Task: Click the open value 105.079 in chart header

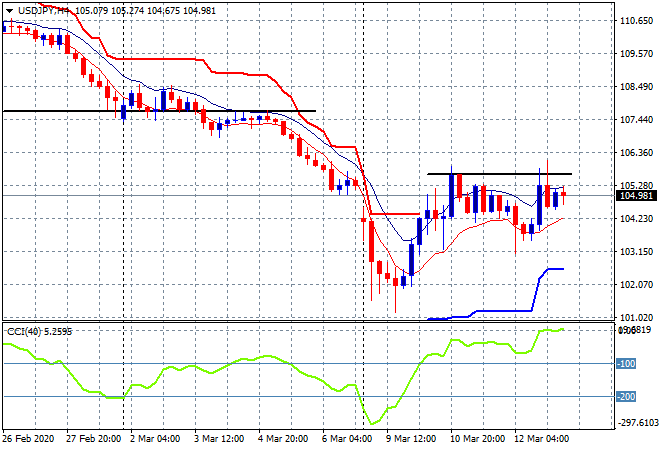Action: [x=91, y=11]
